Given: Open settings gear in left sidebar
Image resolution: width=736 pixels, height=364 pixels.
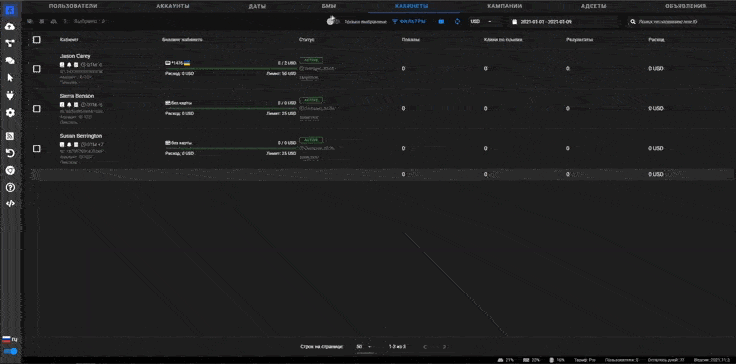Looking at the screenshot, I should click(10, 113).
